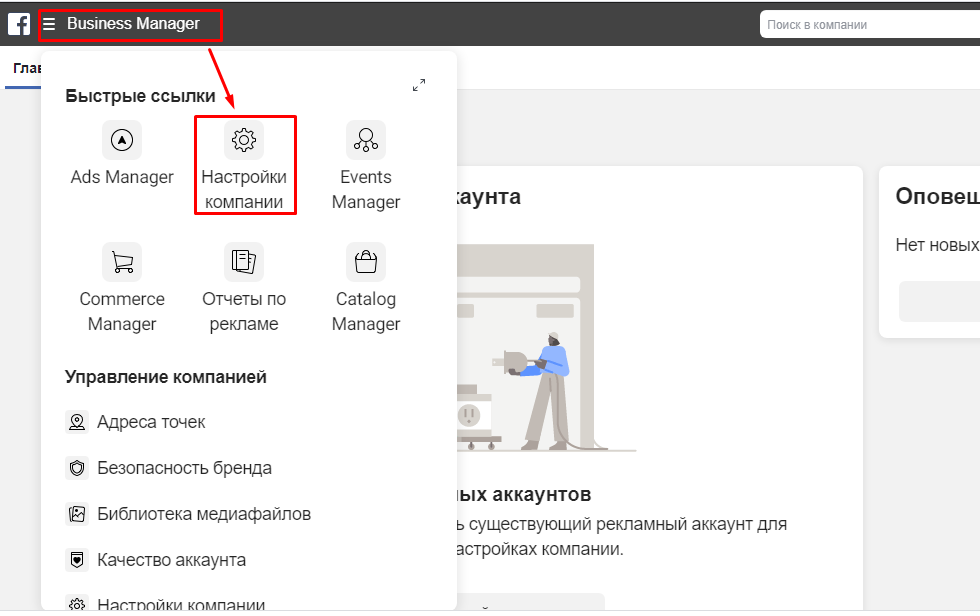Click the Facebook logo icon
The height and width of the screenshot is (616, 980).
click(19, 24)
